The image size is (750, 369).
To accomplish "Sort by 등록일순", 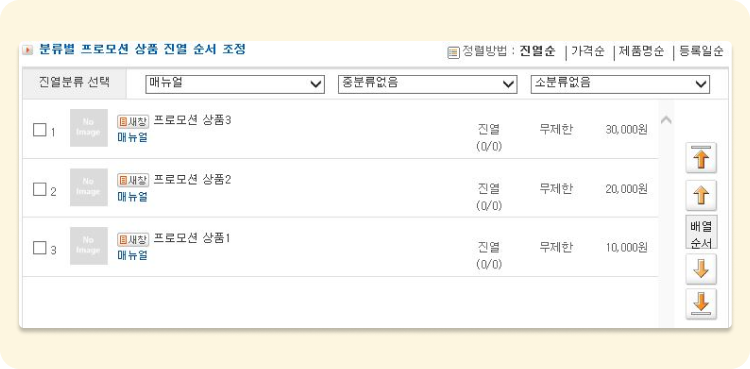I will [701, 52].
